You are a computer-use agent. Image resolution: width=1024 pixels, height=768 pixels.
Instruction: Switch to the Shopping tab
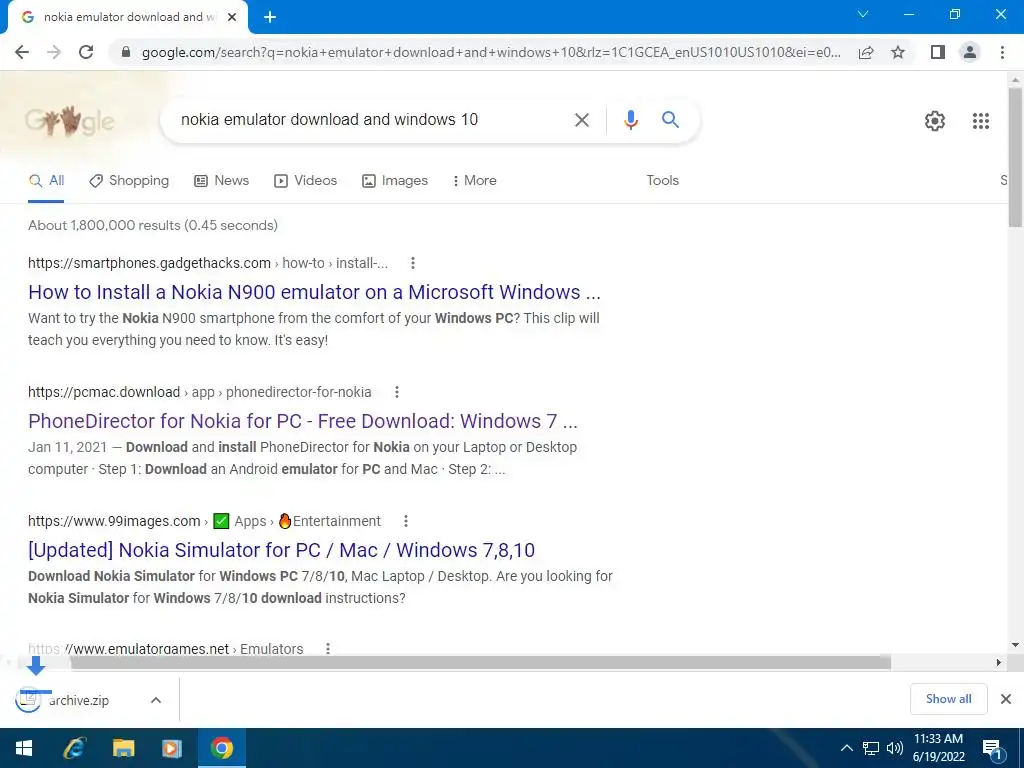click(x=129, y=181)
